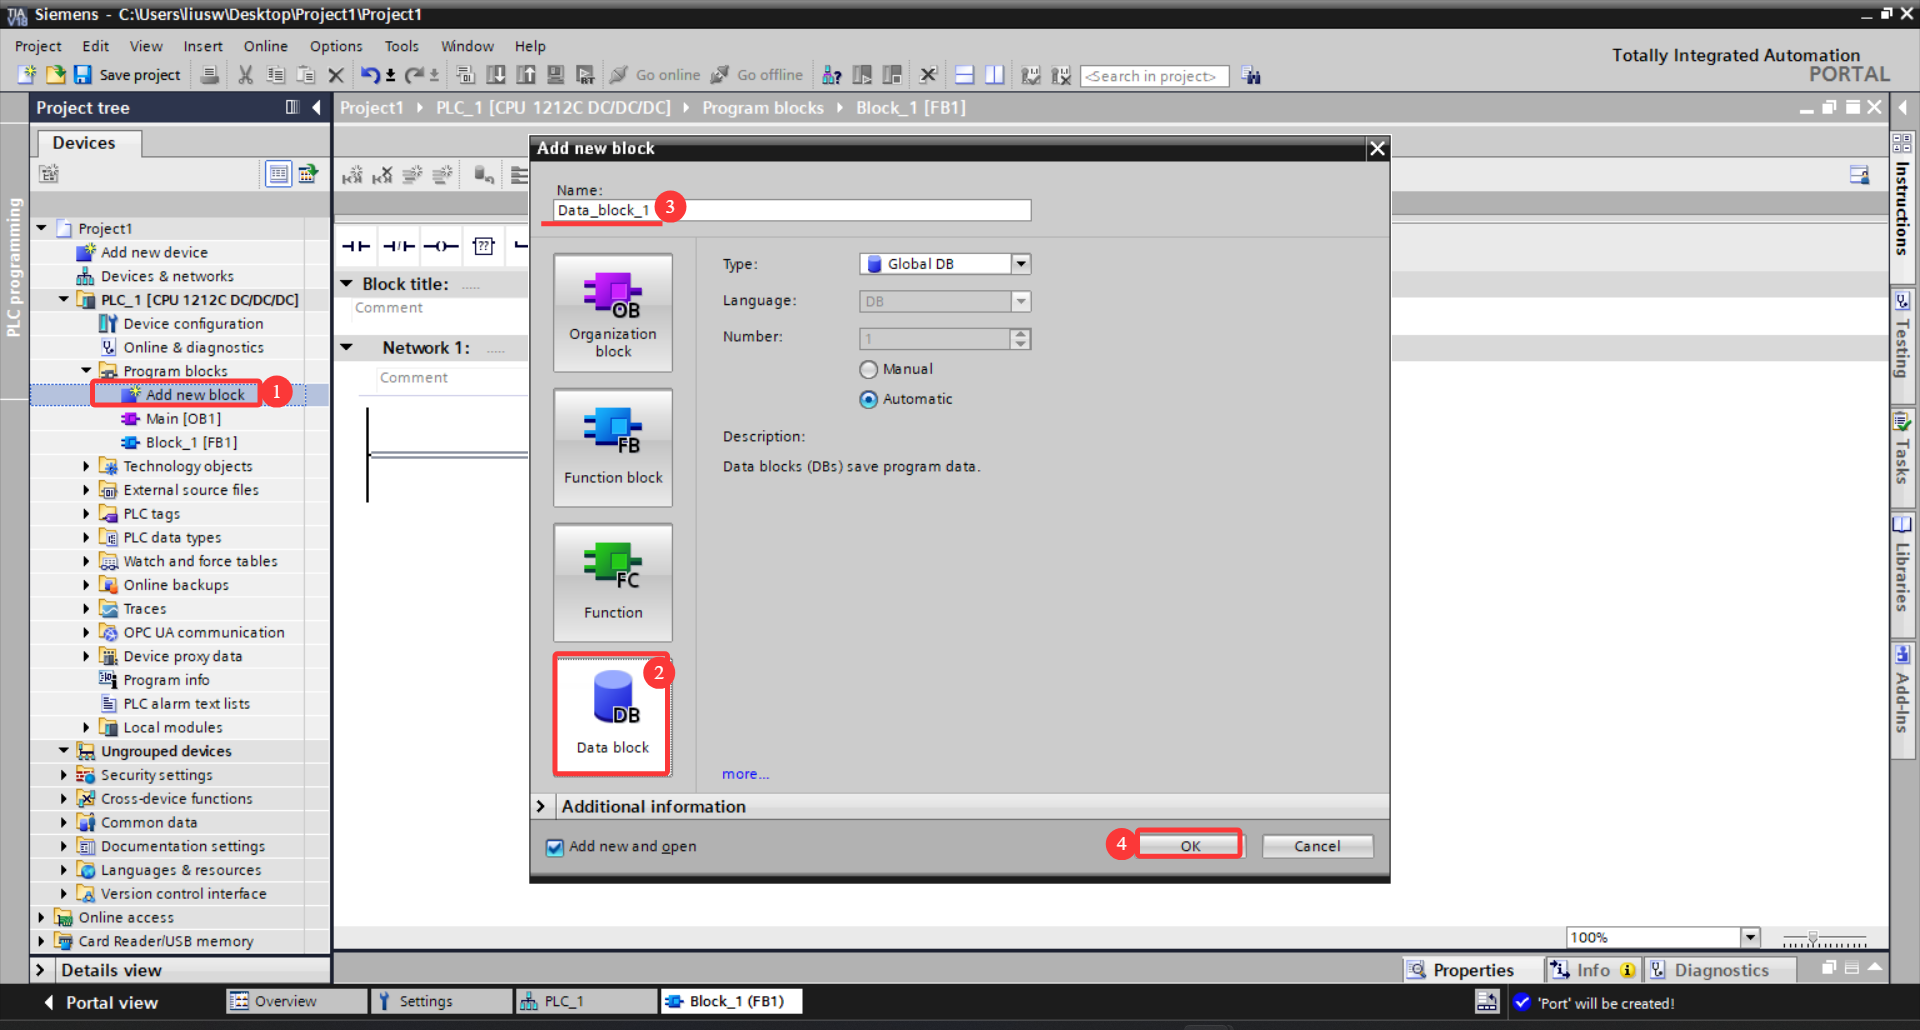Click the Print toolbar icon
Viewport: 1920px width, 1030px height.
pos(210,75)
